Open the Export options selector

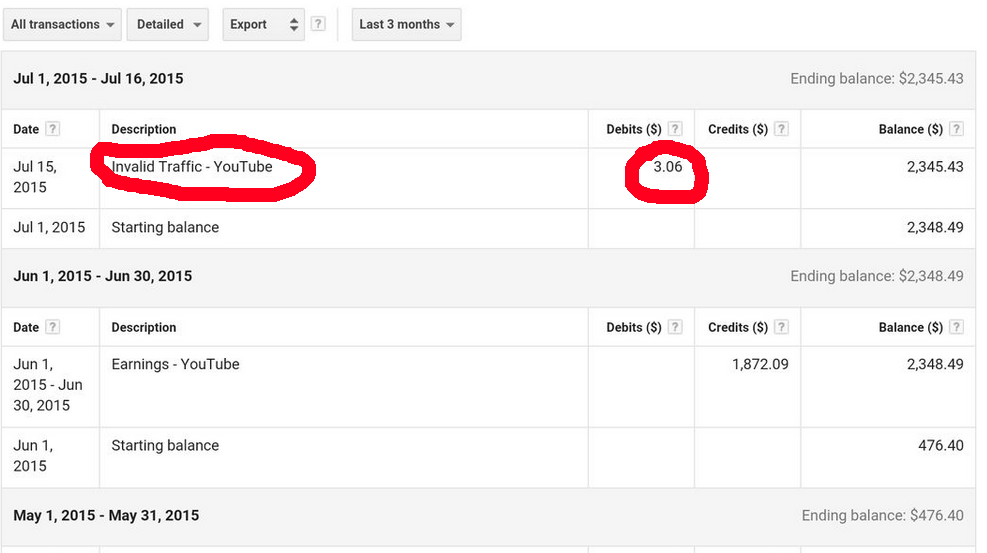(x=263, y=24)
